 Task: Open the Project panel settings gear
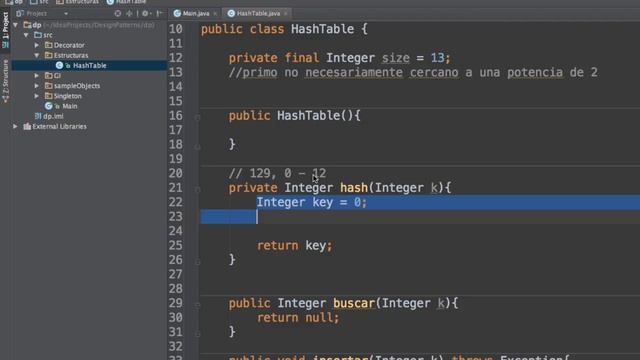coord(145,13)
